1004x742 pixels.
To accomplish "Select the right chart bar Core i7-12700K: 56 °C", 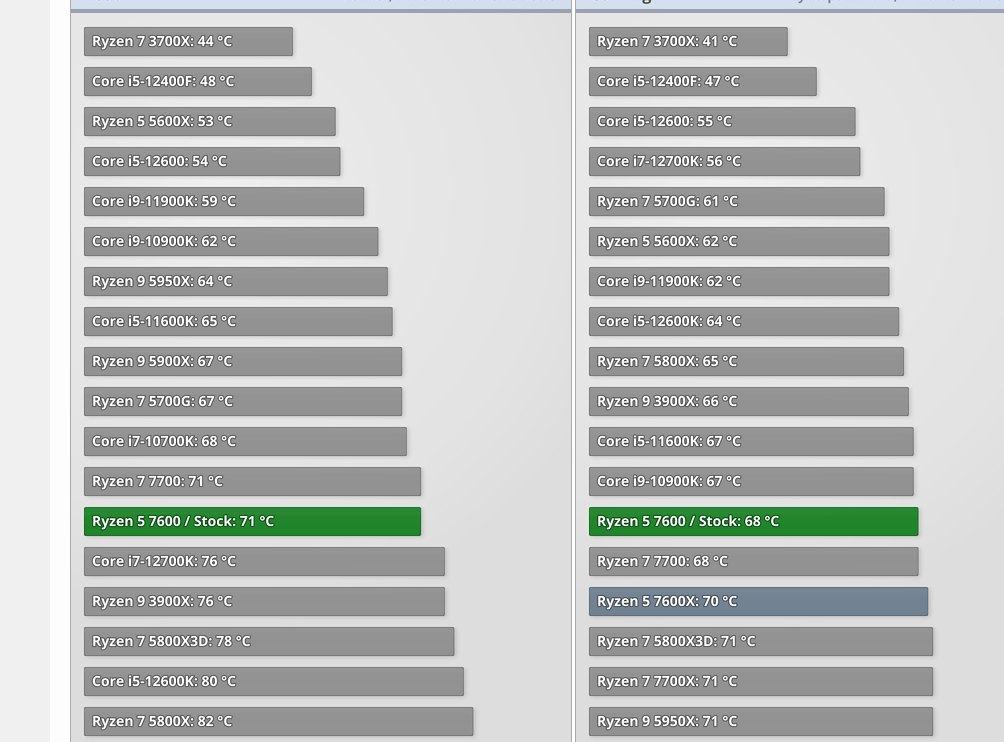I will (724, 161).
